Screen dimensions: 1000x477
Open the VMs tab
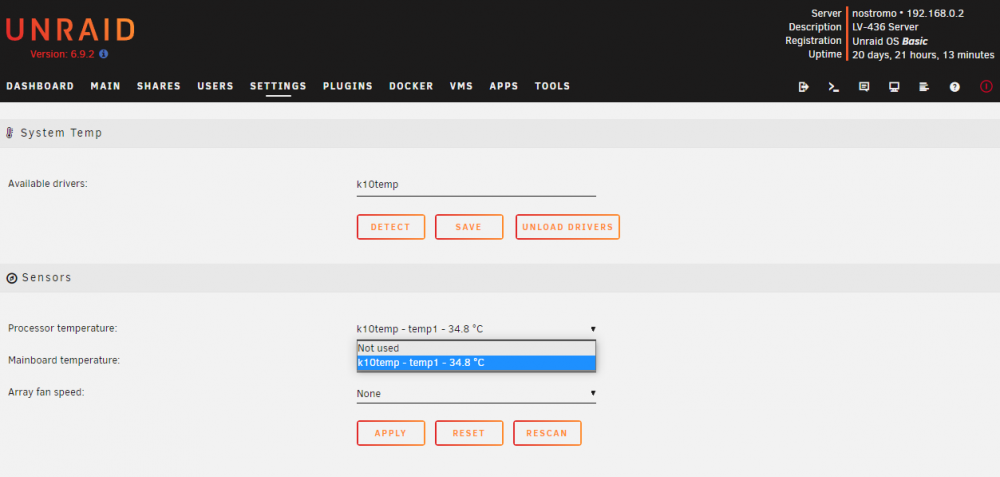pyautogui.click(x=461, y=86)
